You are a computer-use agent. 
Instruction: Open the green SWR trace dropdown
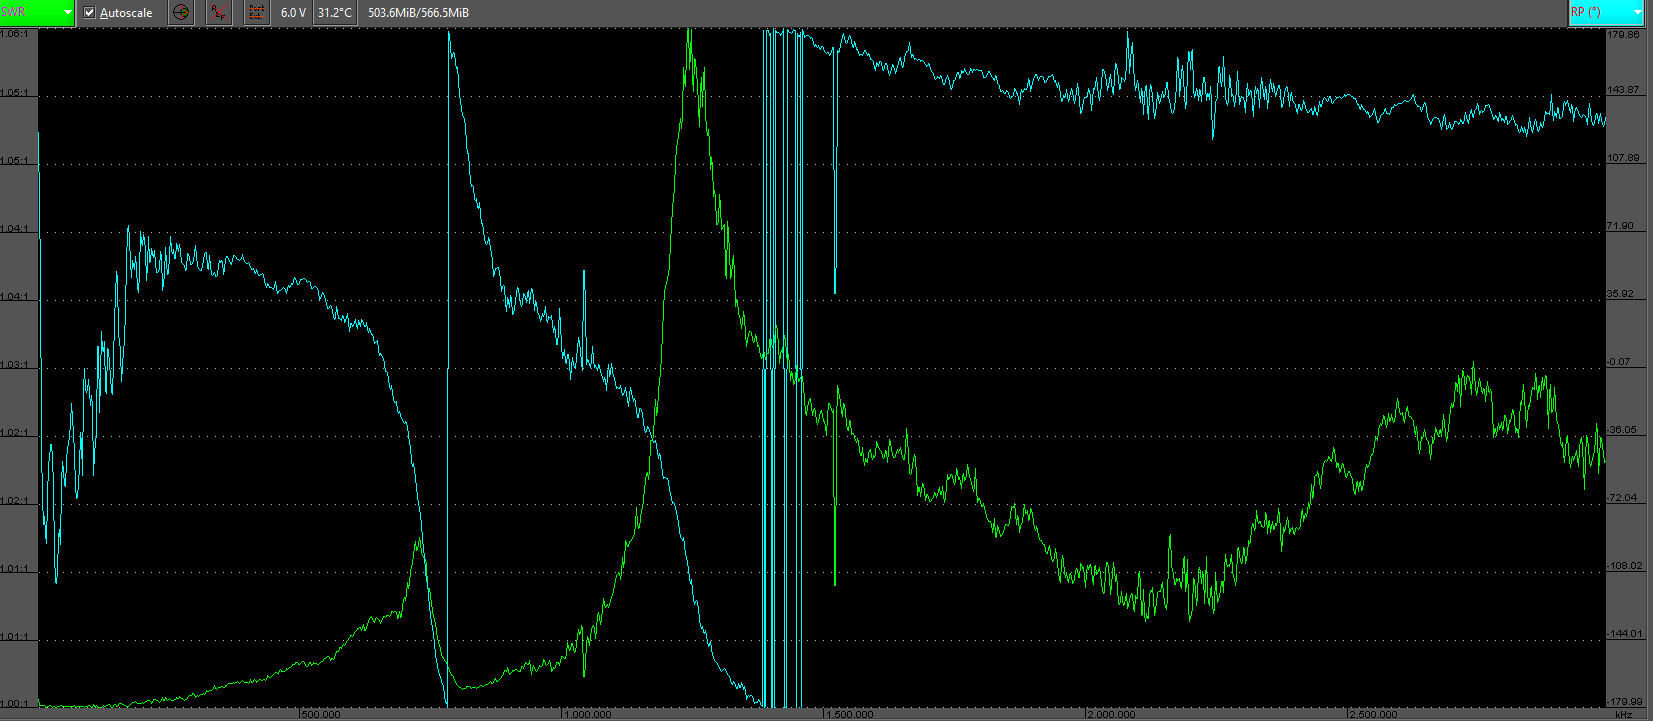pos(37,13)
